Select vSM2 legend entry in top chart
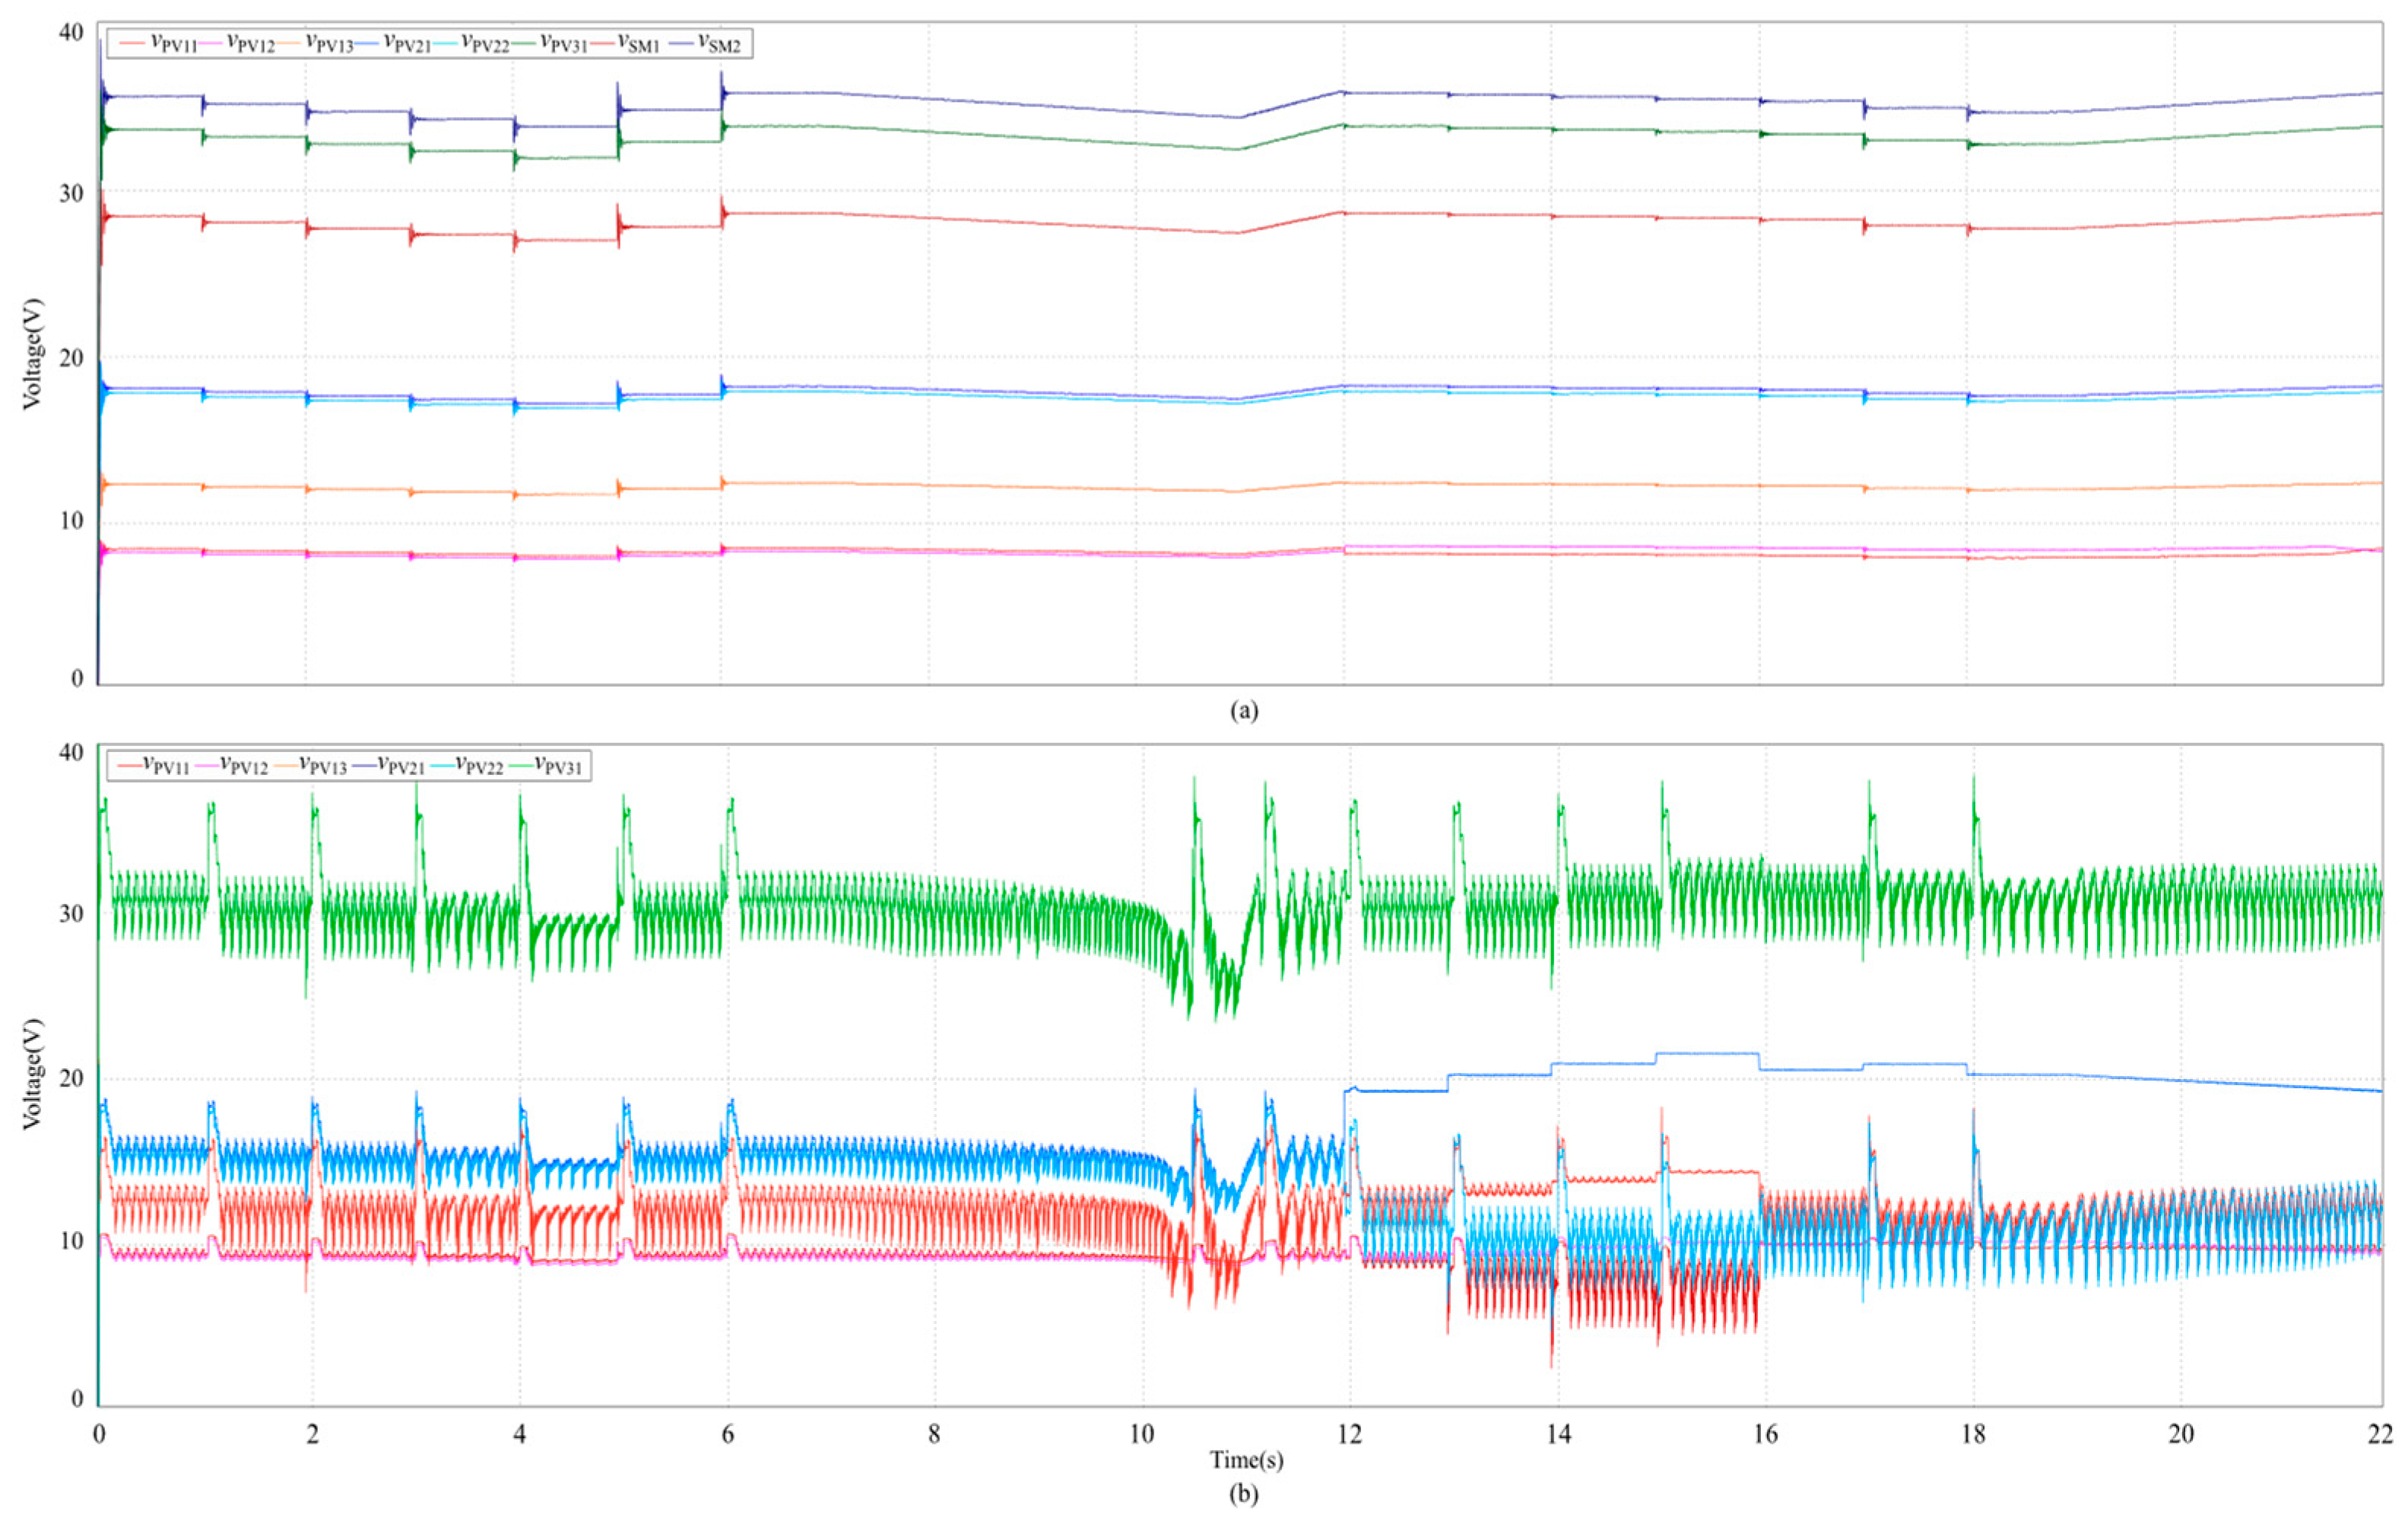This screenshot has width=2408, height=1527. tap(718, 43)
